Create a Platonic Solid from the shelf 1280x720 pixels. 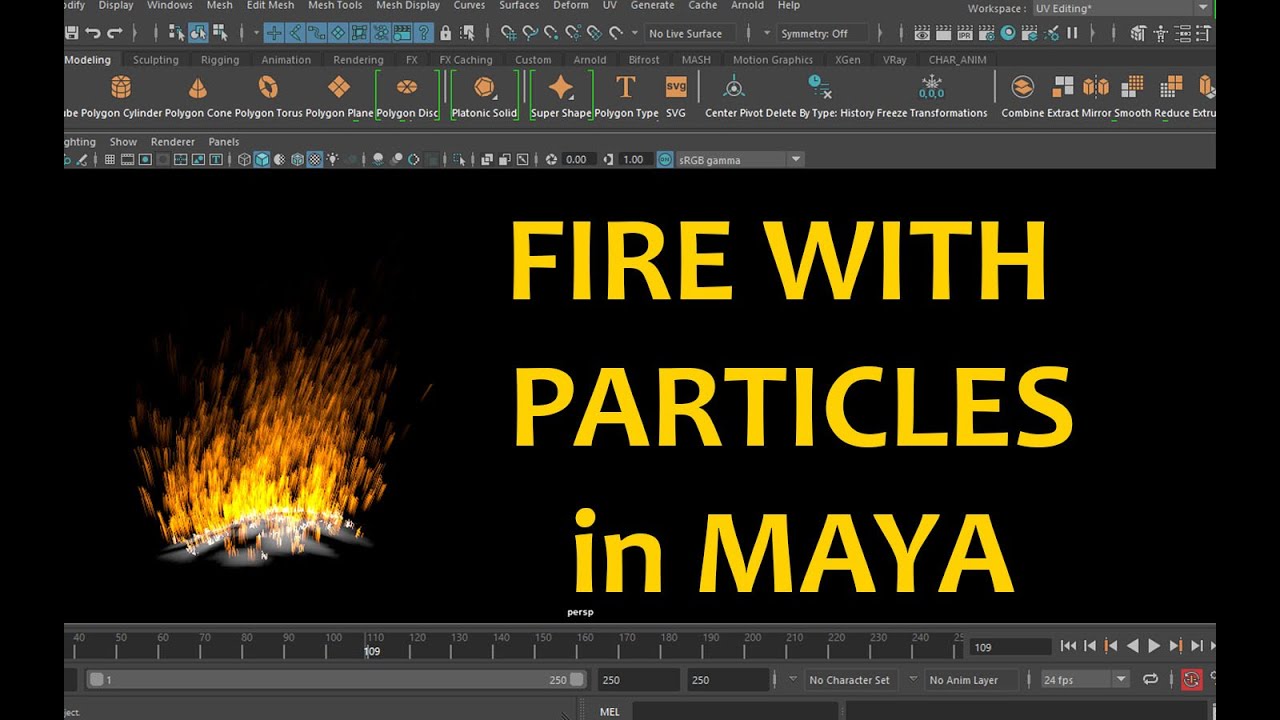pos(485,87)
